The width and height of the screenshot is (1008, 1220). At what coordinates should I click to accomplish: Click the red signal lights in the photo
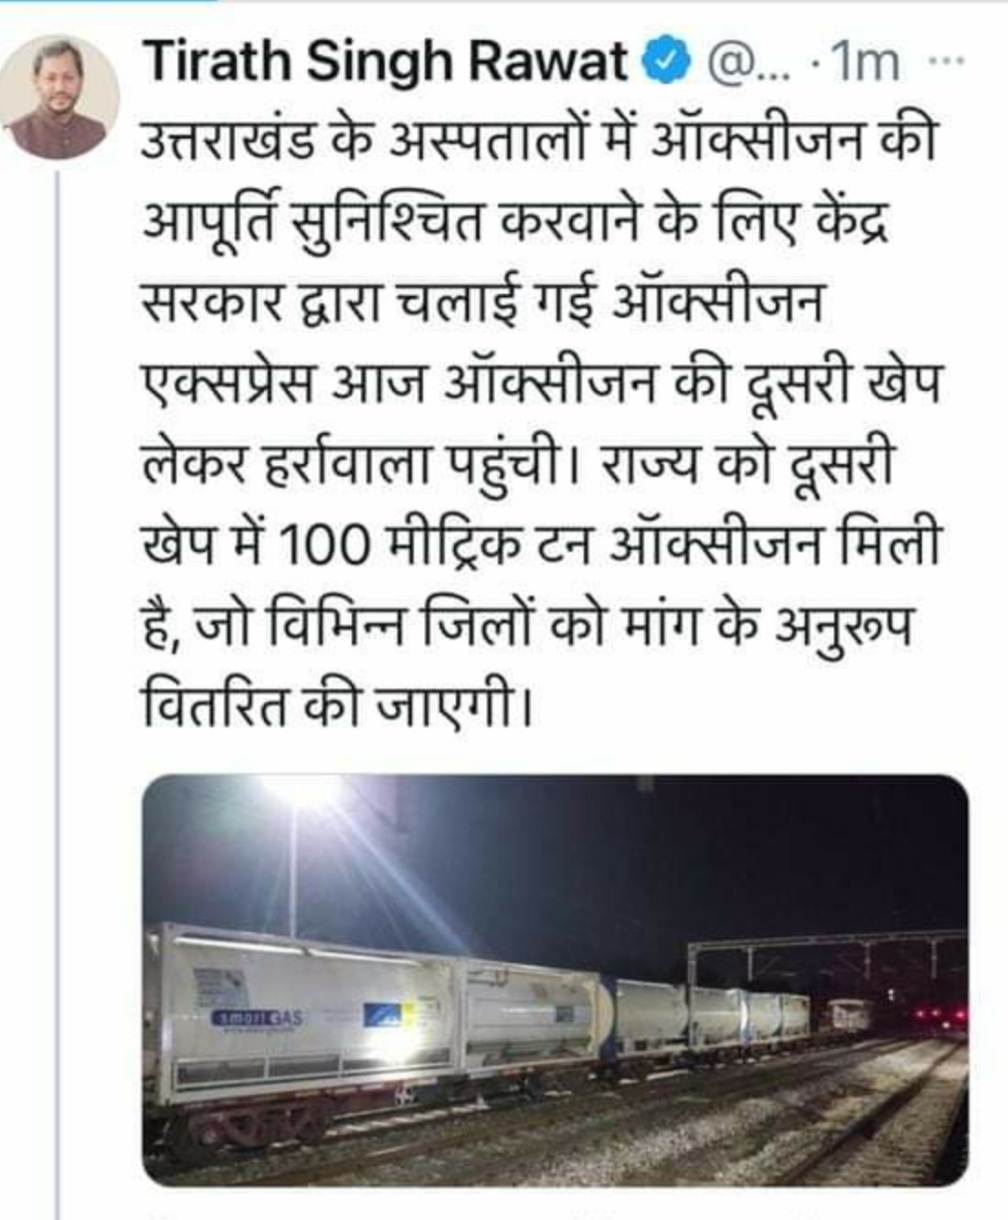pos(937,1016)
